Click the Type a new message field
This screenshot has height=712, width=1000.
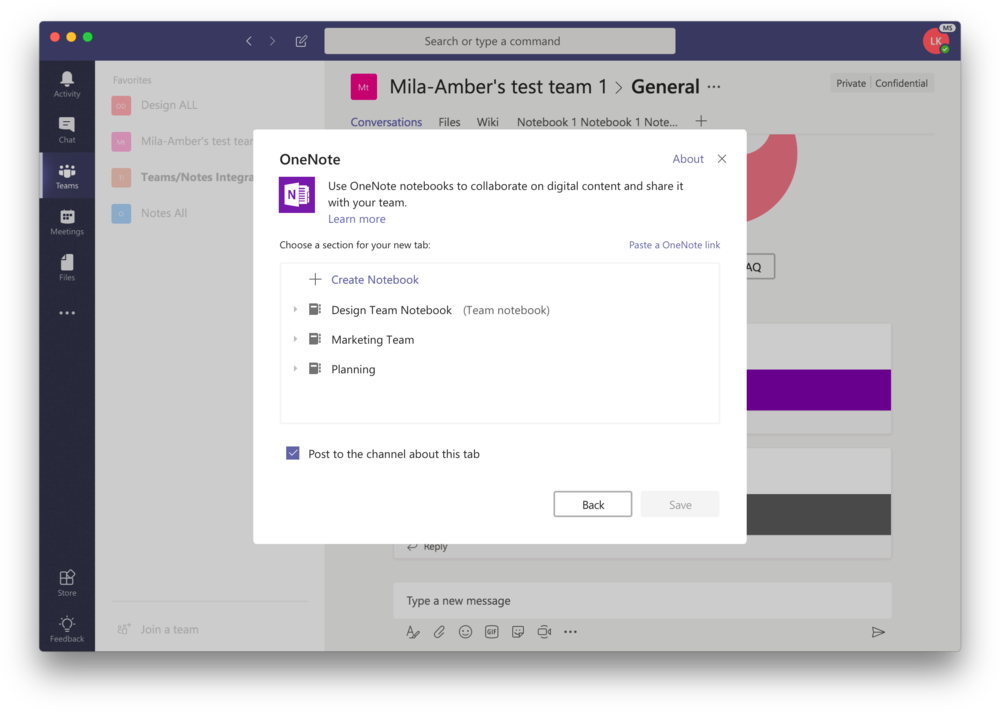point(642,600)
